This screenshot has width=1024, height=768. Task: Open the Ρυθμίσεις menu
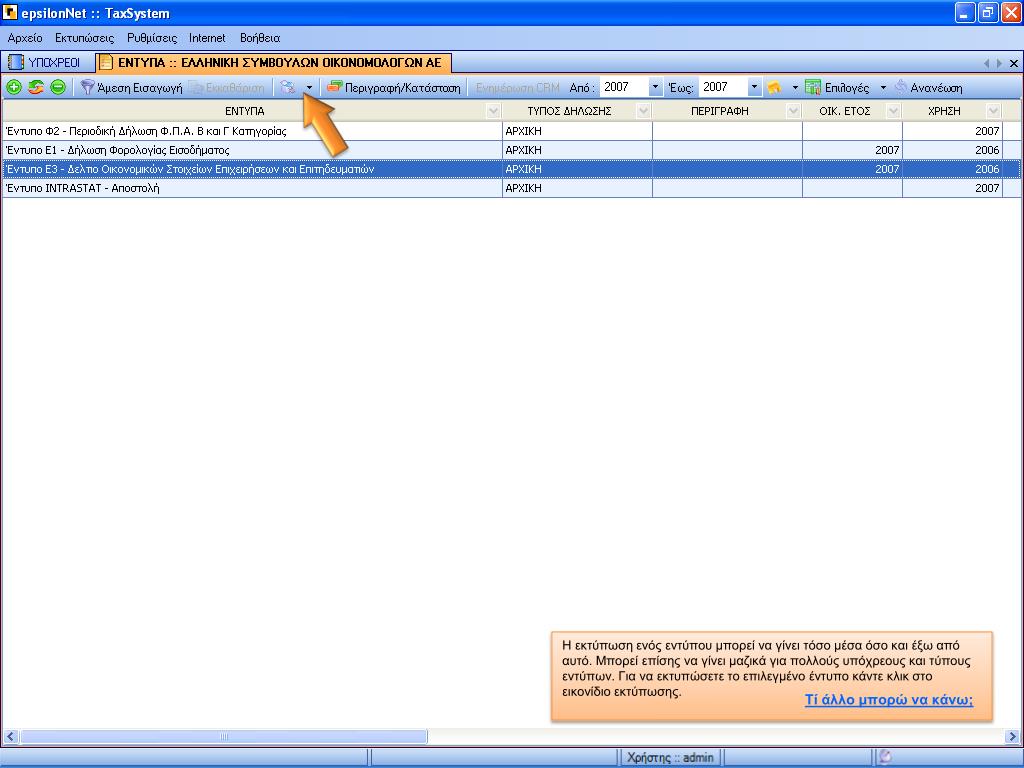(152, 37)
